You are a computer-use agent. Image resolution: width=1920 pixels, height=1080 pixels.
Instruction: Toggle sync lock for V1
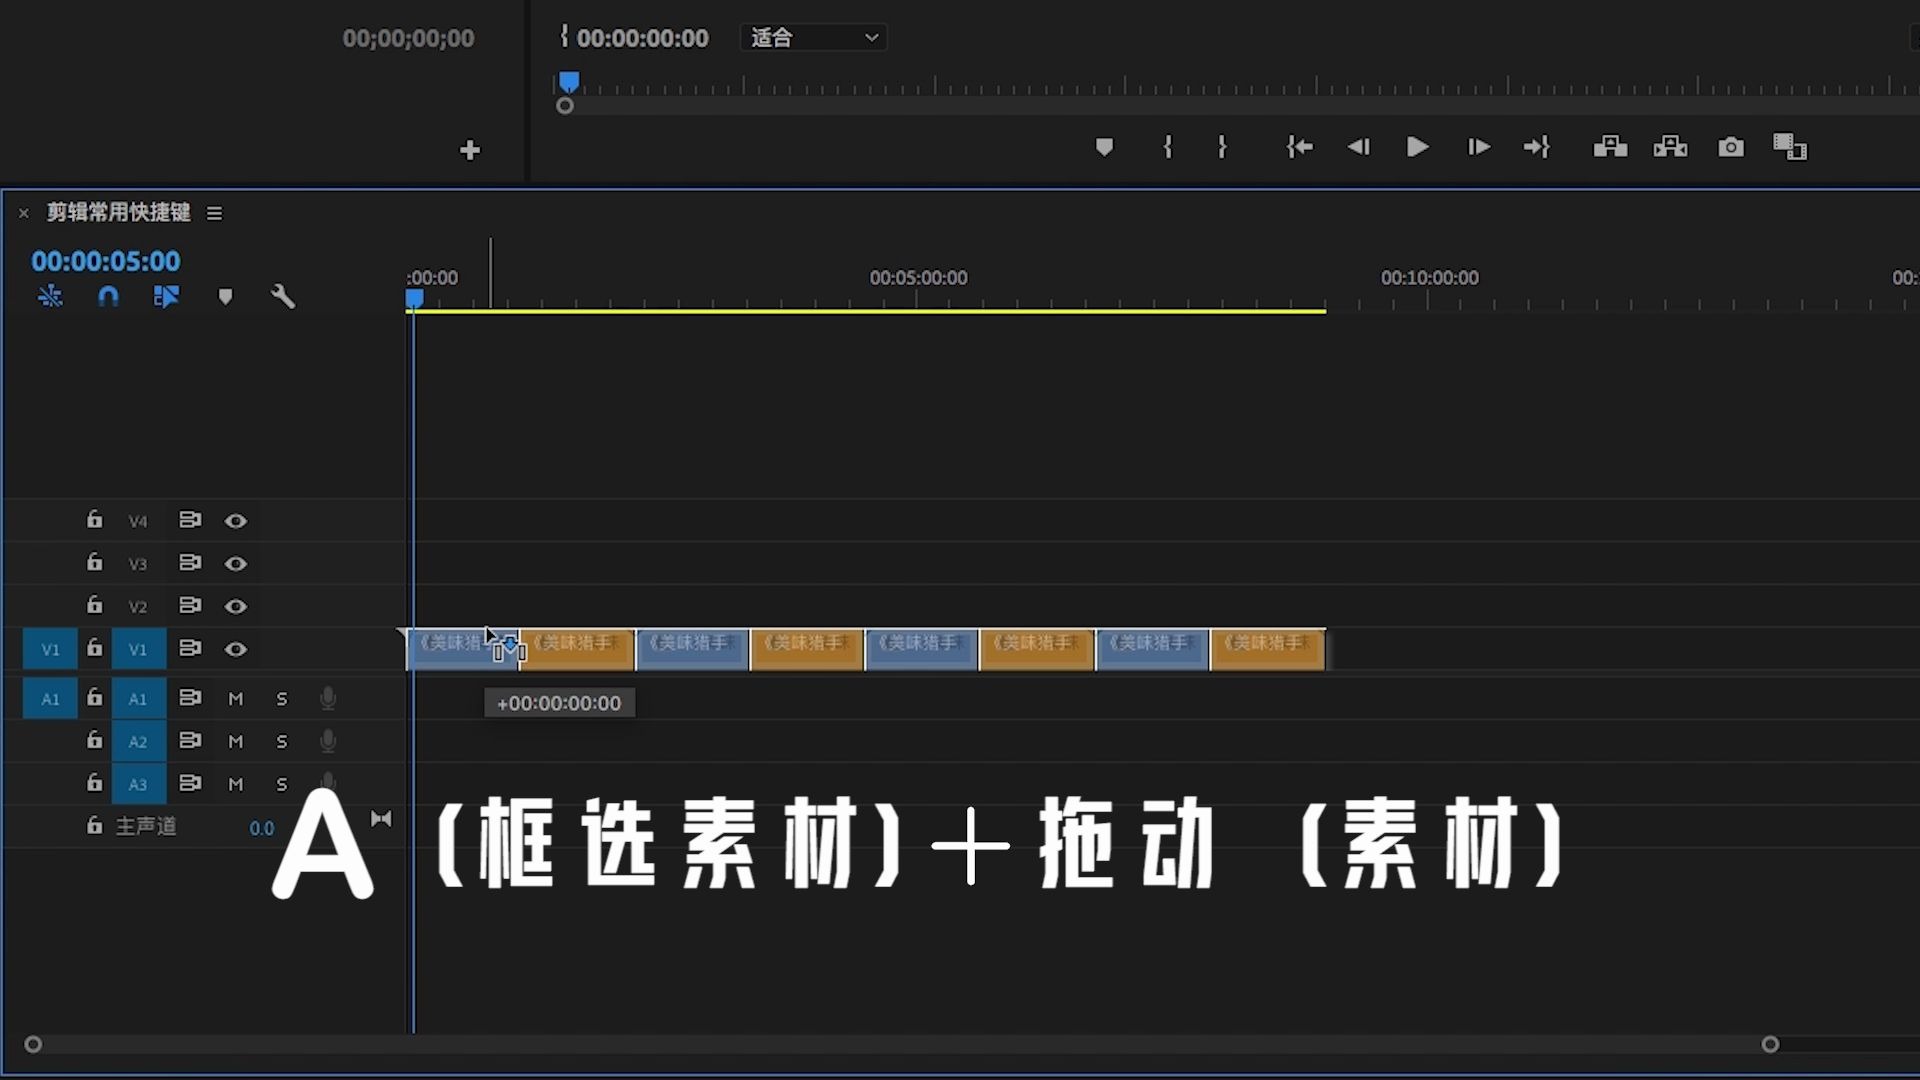tap(190, 649)
